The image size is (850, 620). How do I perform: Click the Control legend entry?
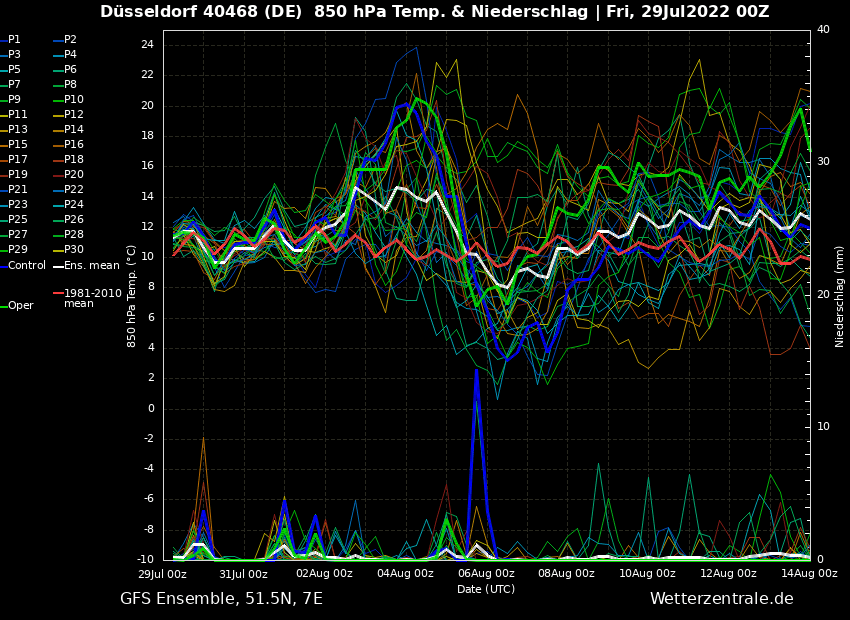coord(27,266)
